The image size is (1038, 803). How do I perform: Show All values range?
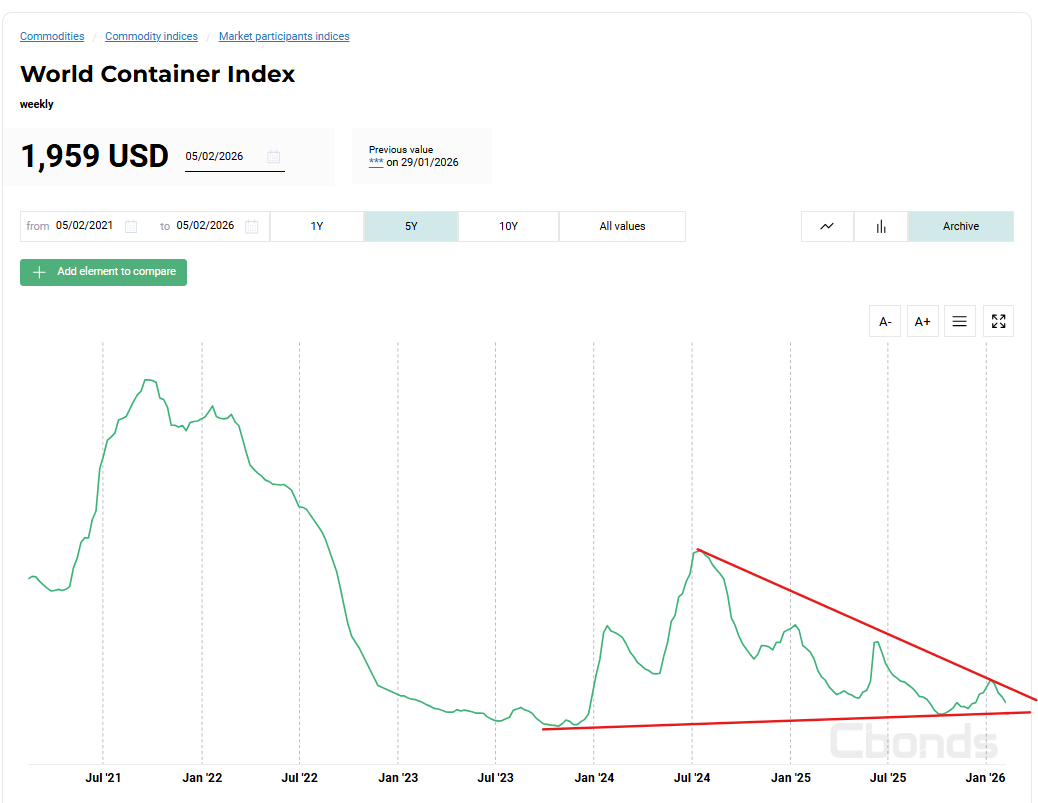pos(622,226)
